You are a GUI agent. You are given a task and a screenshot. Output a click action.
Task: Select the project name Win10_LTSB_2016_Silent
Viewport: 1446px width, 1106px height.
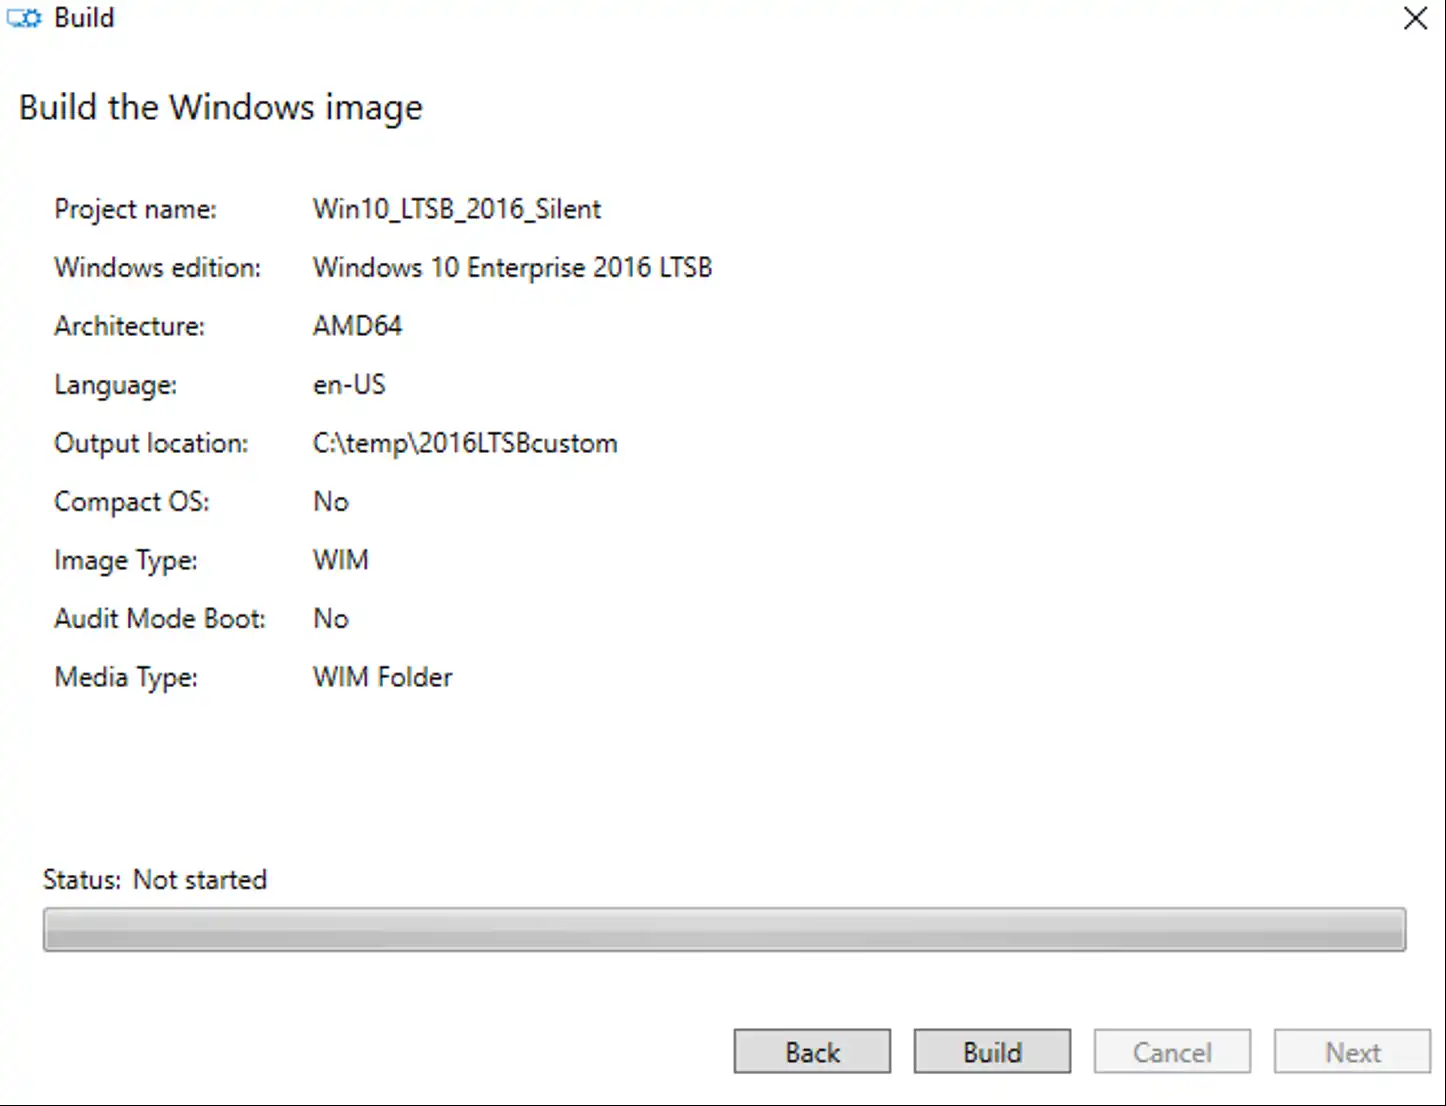coord(457,209)
